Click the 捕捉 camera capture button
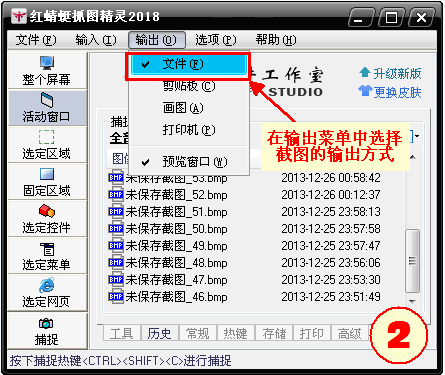The image size is (445, 375). click(x=47, y=331)
